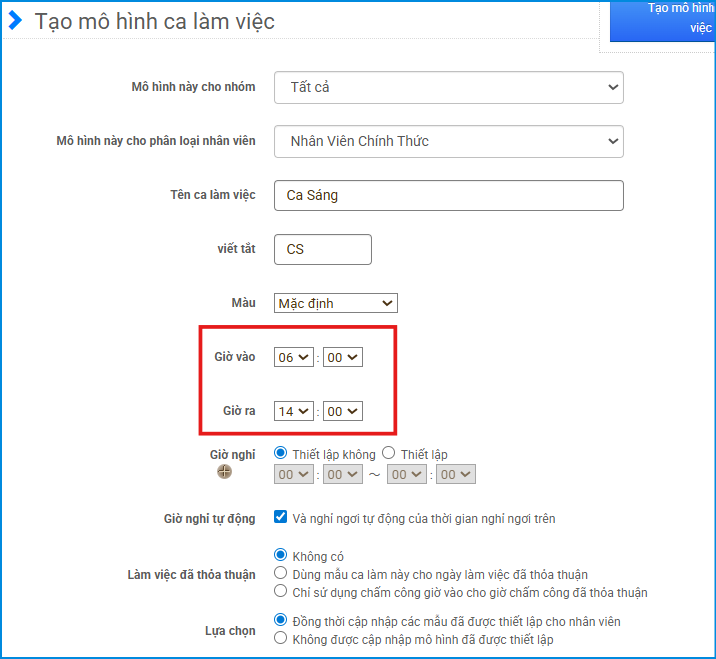The image size is (716, 659).
Task: Open the phân loại nhân viên dropdown
Action: 448,141
